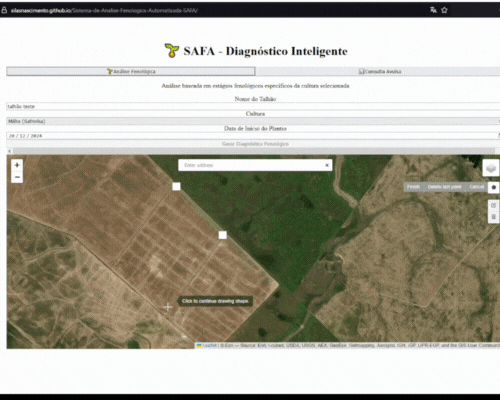Open the planting date picker field
This screenshot has height=400, width=500.
click(253, 136)
